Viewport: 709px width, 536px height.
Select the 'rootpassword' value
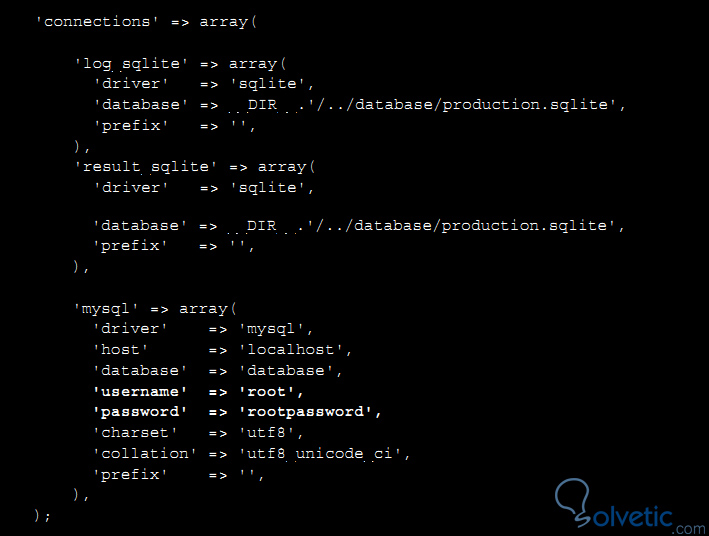(x=310, y=412)
